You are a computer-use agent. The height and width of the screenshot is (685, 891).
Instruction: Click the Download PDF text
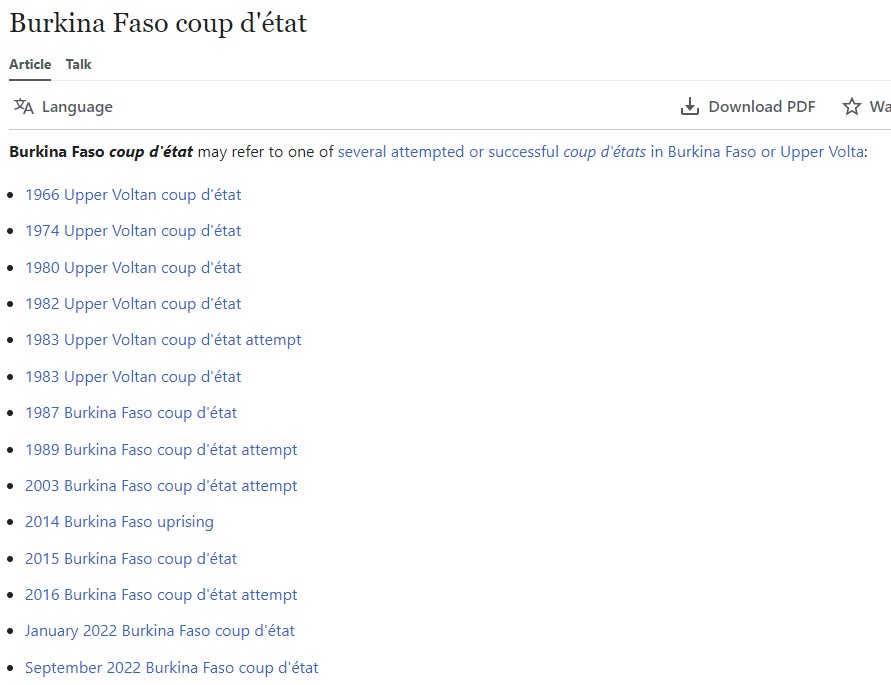click(x=761, y=107)
